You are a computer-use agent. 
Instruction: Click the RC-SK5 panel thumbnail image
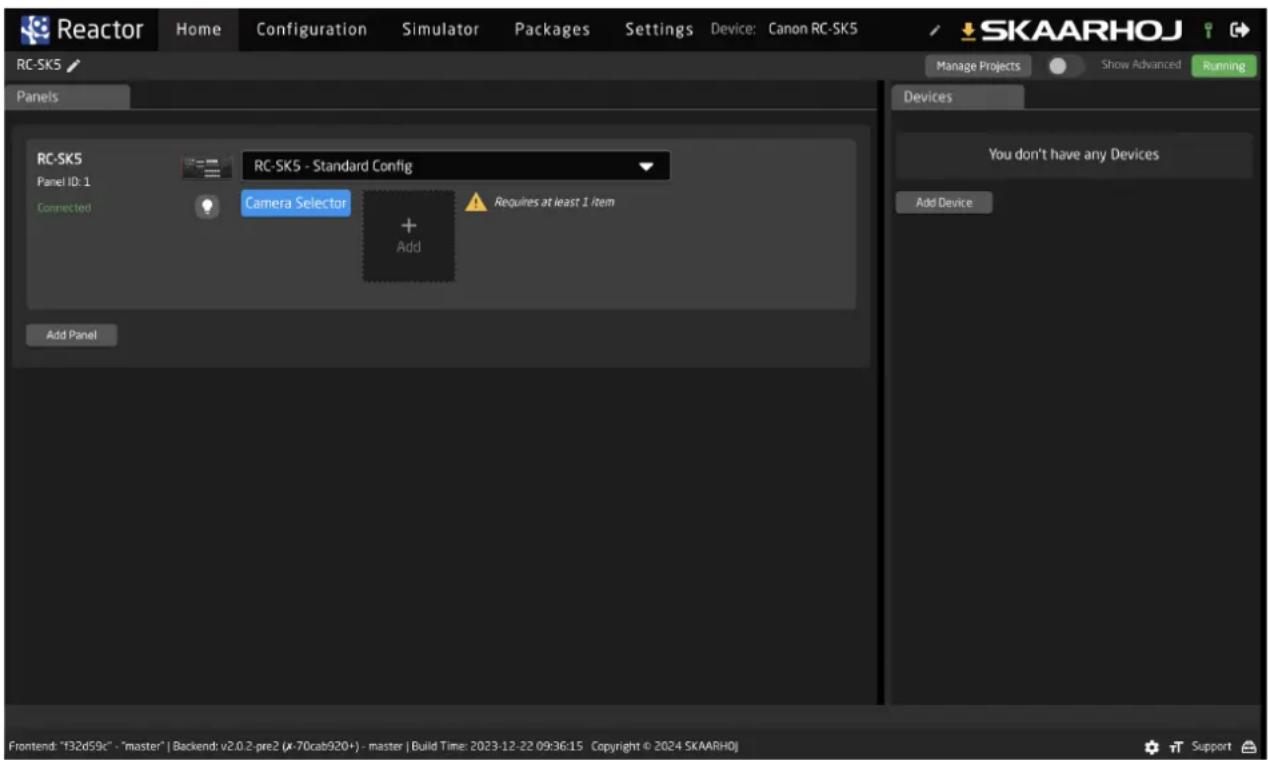pos(207,168)
